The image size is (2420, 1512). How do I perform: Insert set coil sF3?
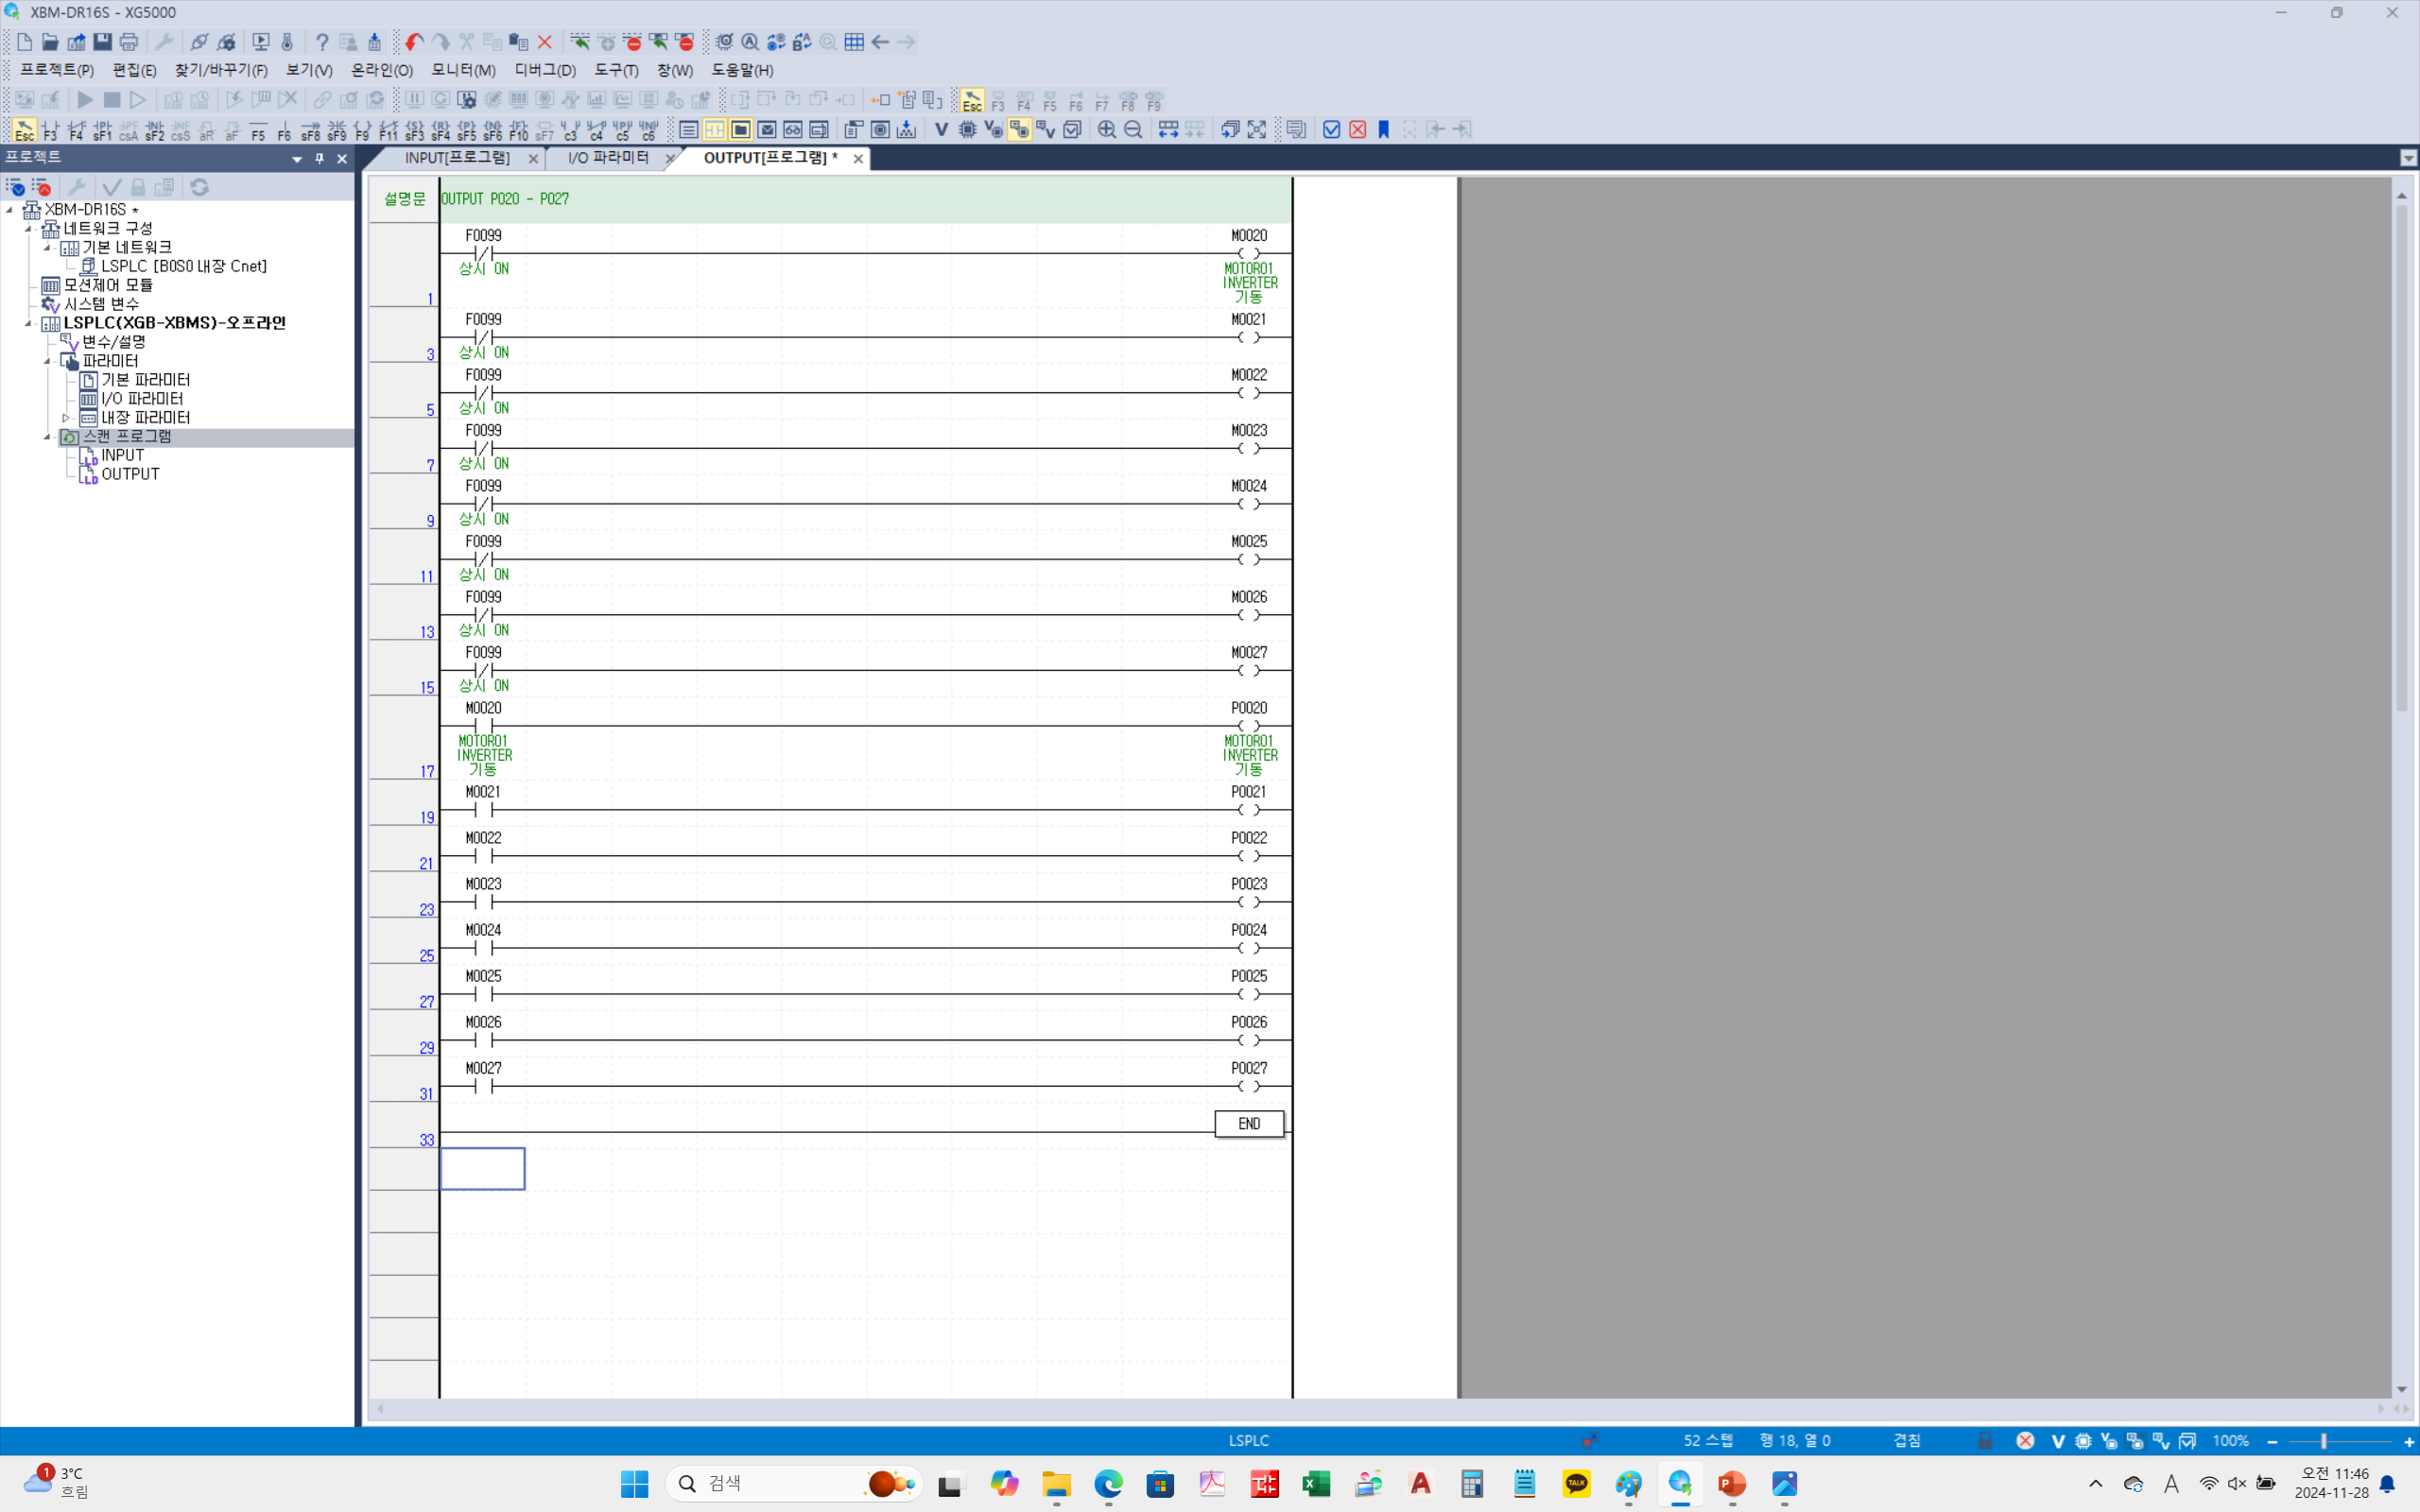tap(414, 130)
